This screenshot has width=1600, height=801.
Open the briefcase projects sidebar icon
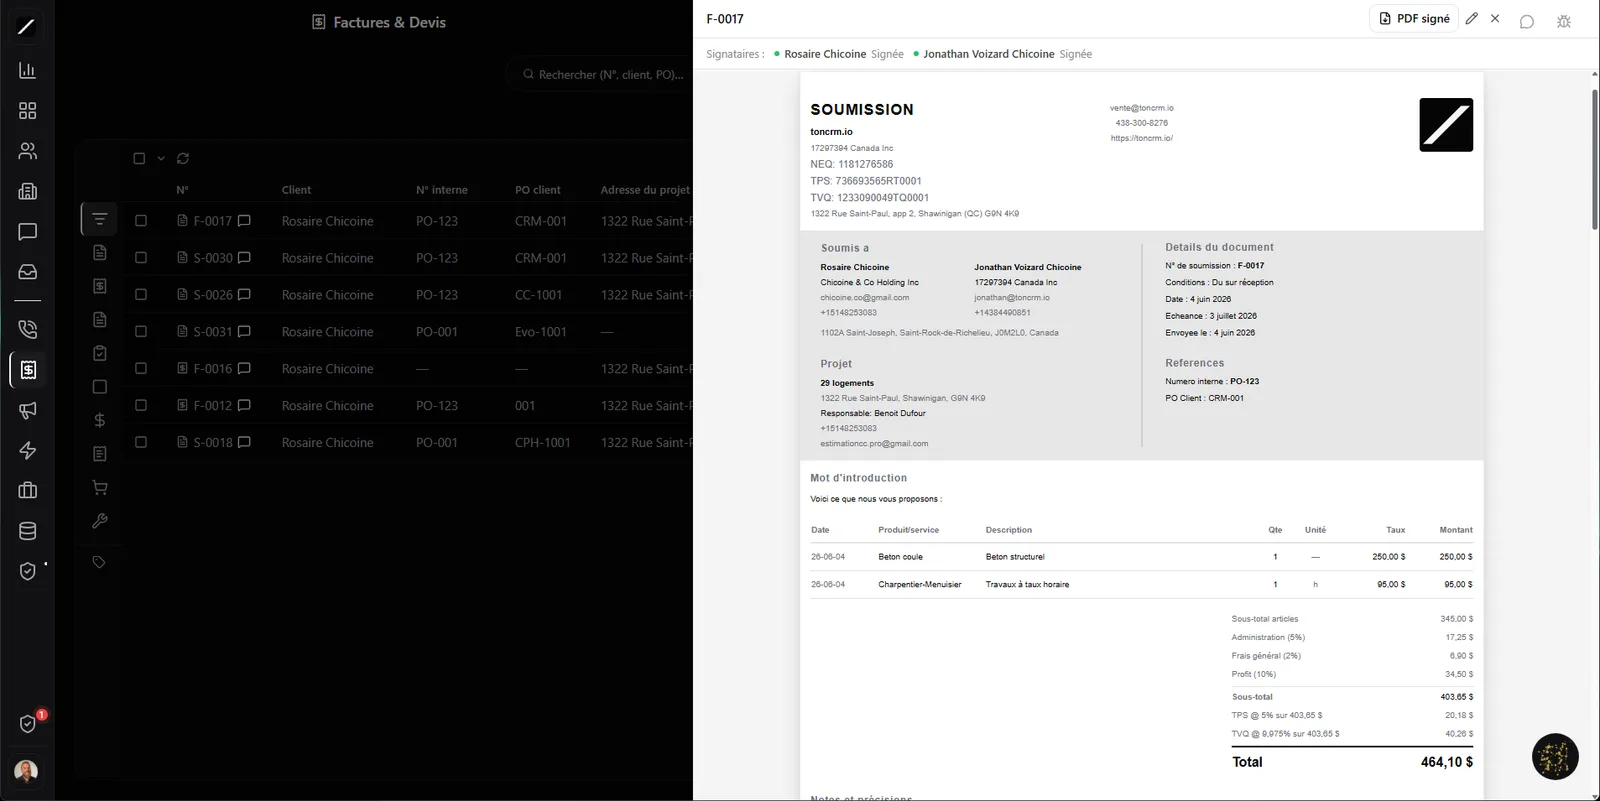(27, 490)
